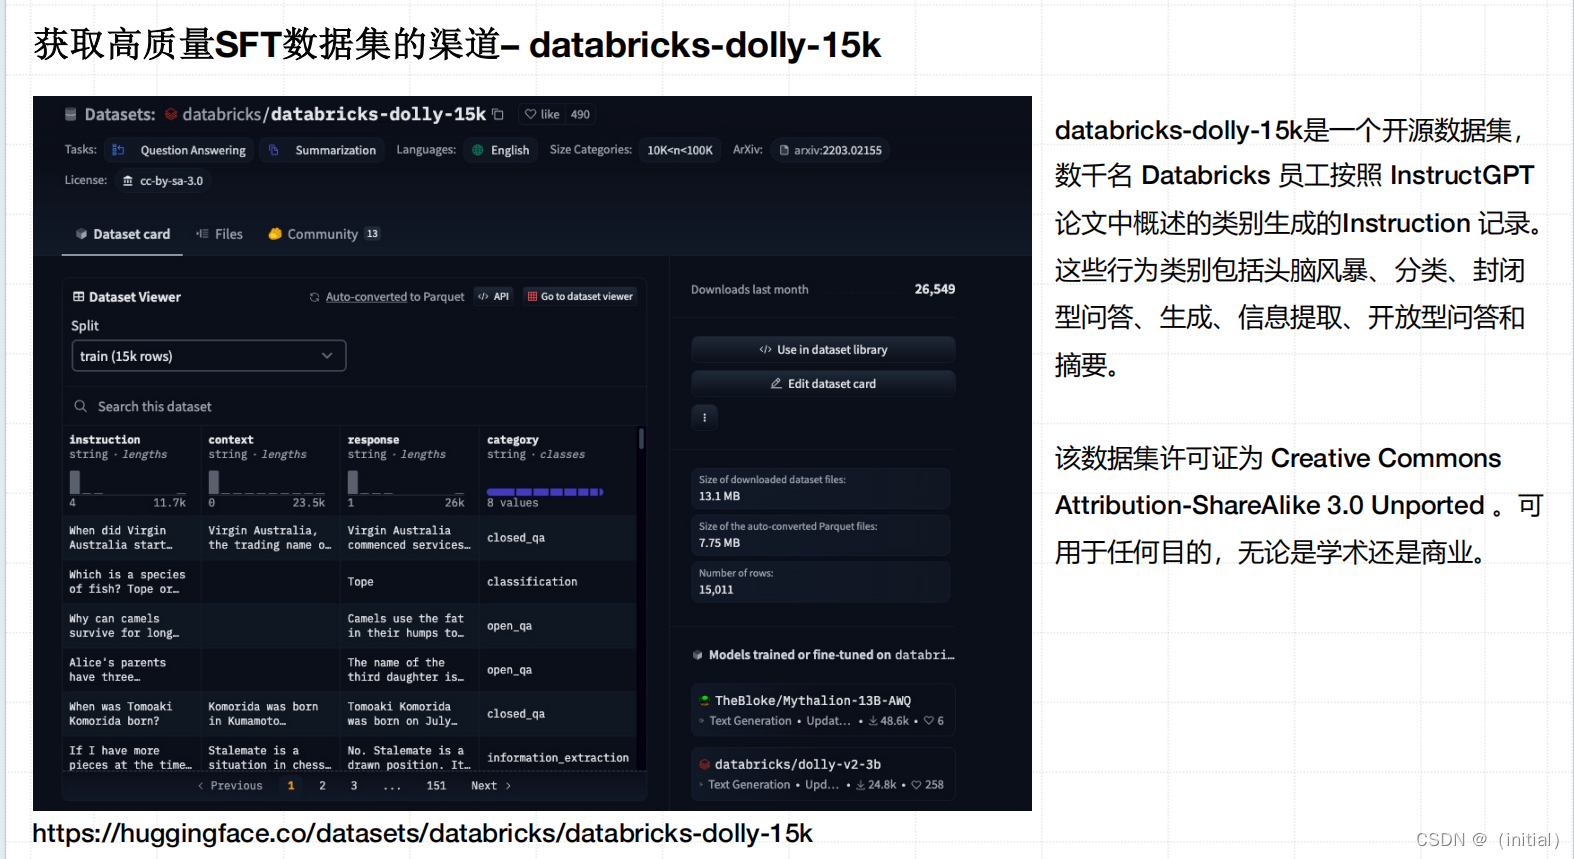Click the English language tag
The width and height of the screenshot is (1574, 859).
tap(500, 150)
